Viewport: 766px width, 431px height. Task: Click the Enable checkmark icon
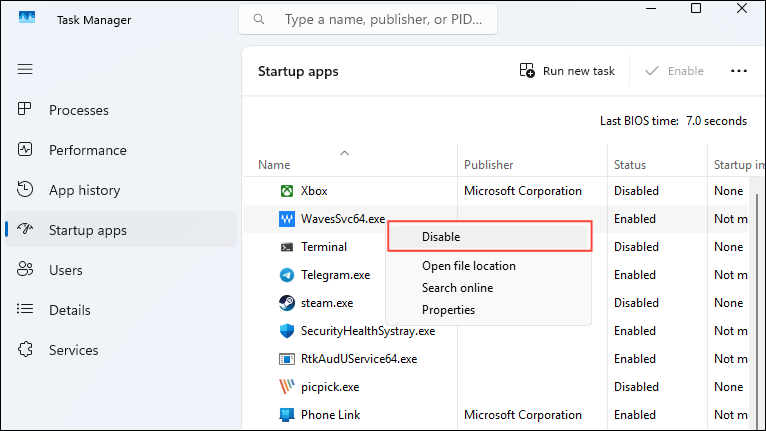tap(652, 71)
